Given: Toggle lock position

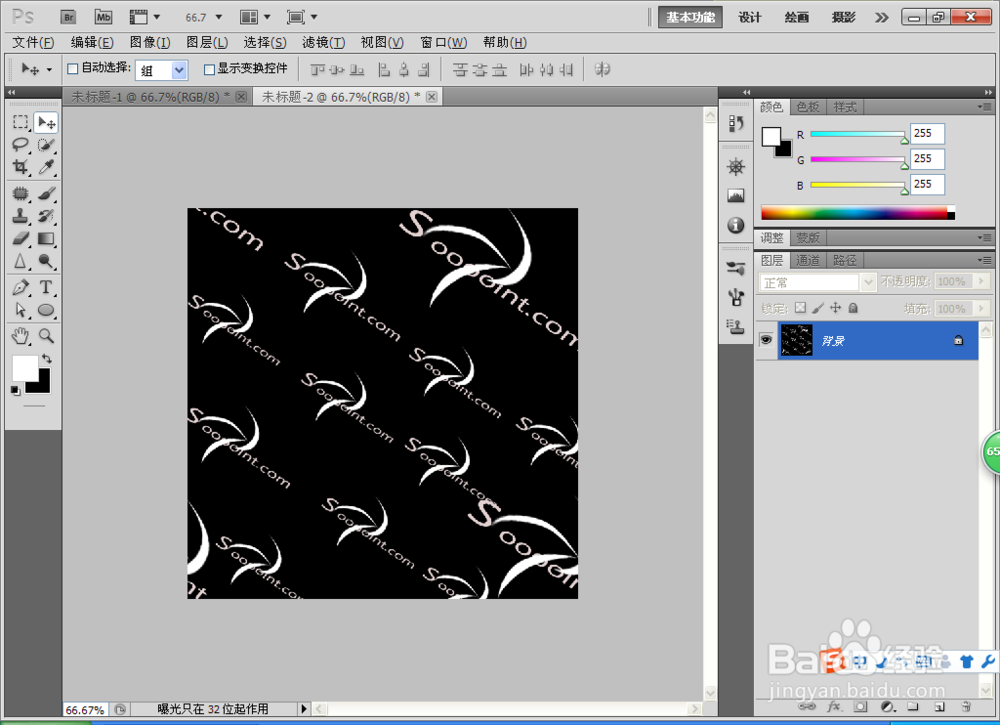Looking at the screenshot, I should tap(835, 309).
